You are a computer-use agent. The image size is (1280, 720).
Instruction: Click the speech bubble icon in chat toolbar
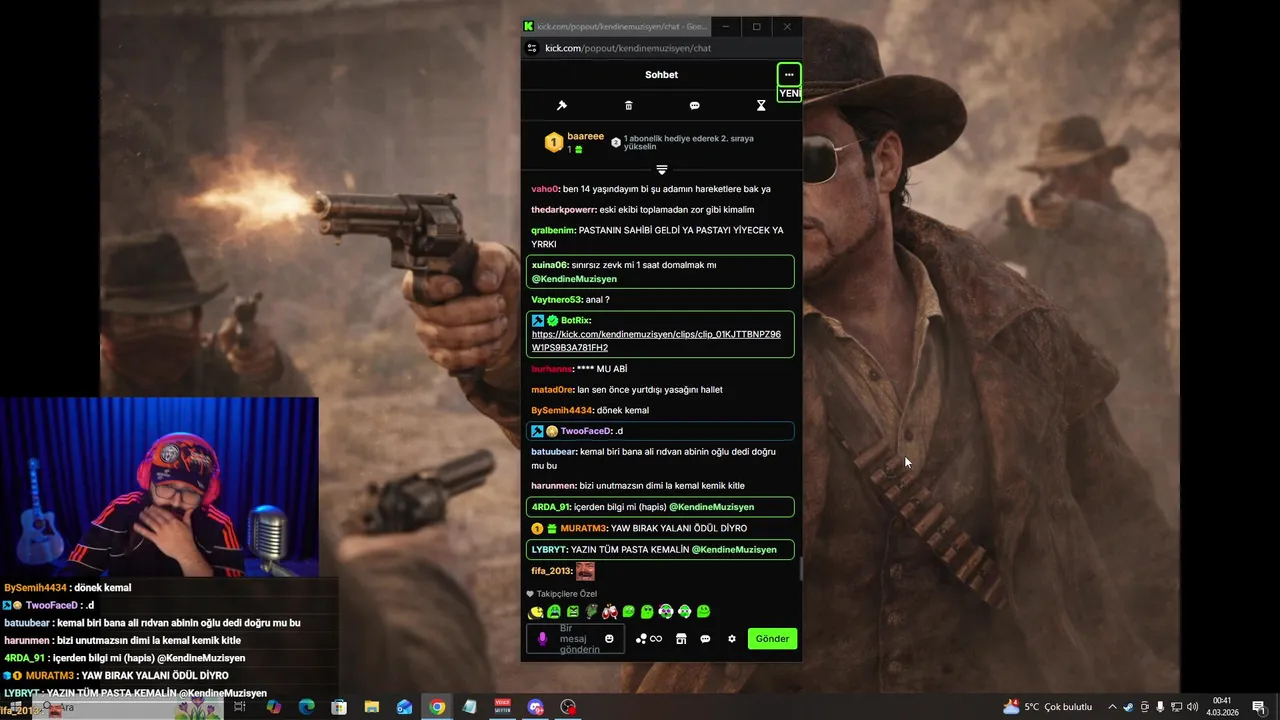pyautogui.click(x=695, y=105)
